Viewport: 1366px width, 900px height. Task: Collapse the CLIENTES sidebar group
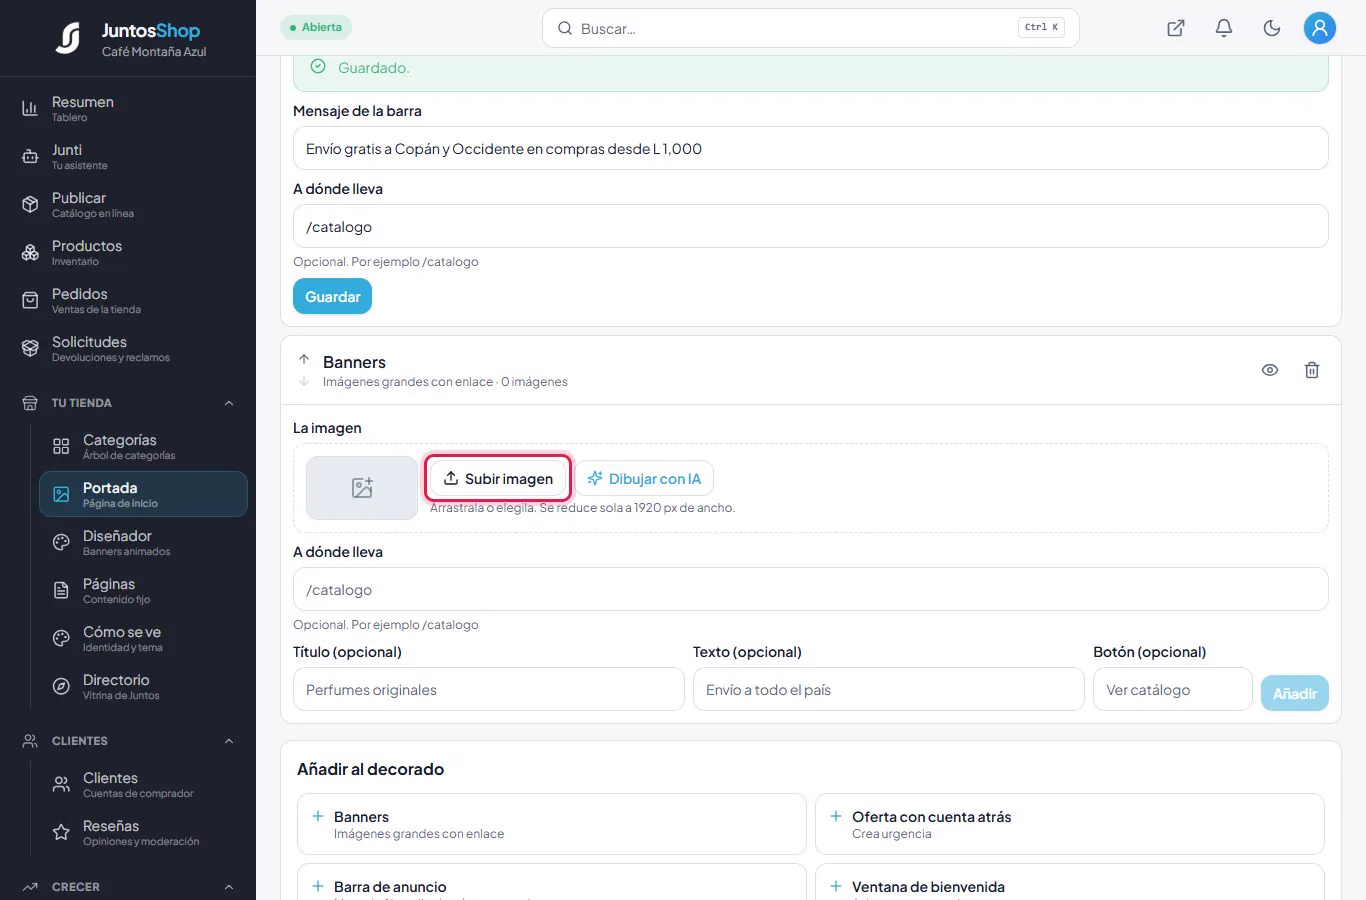229,741
